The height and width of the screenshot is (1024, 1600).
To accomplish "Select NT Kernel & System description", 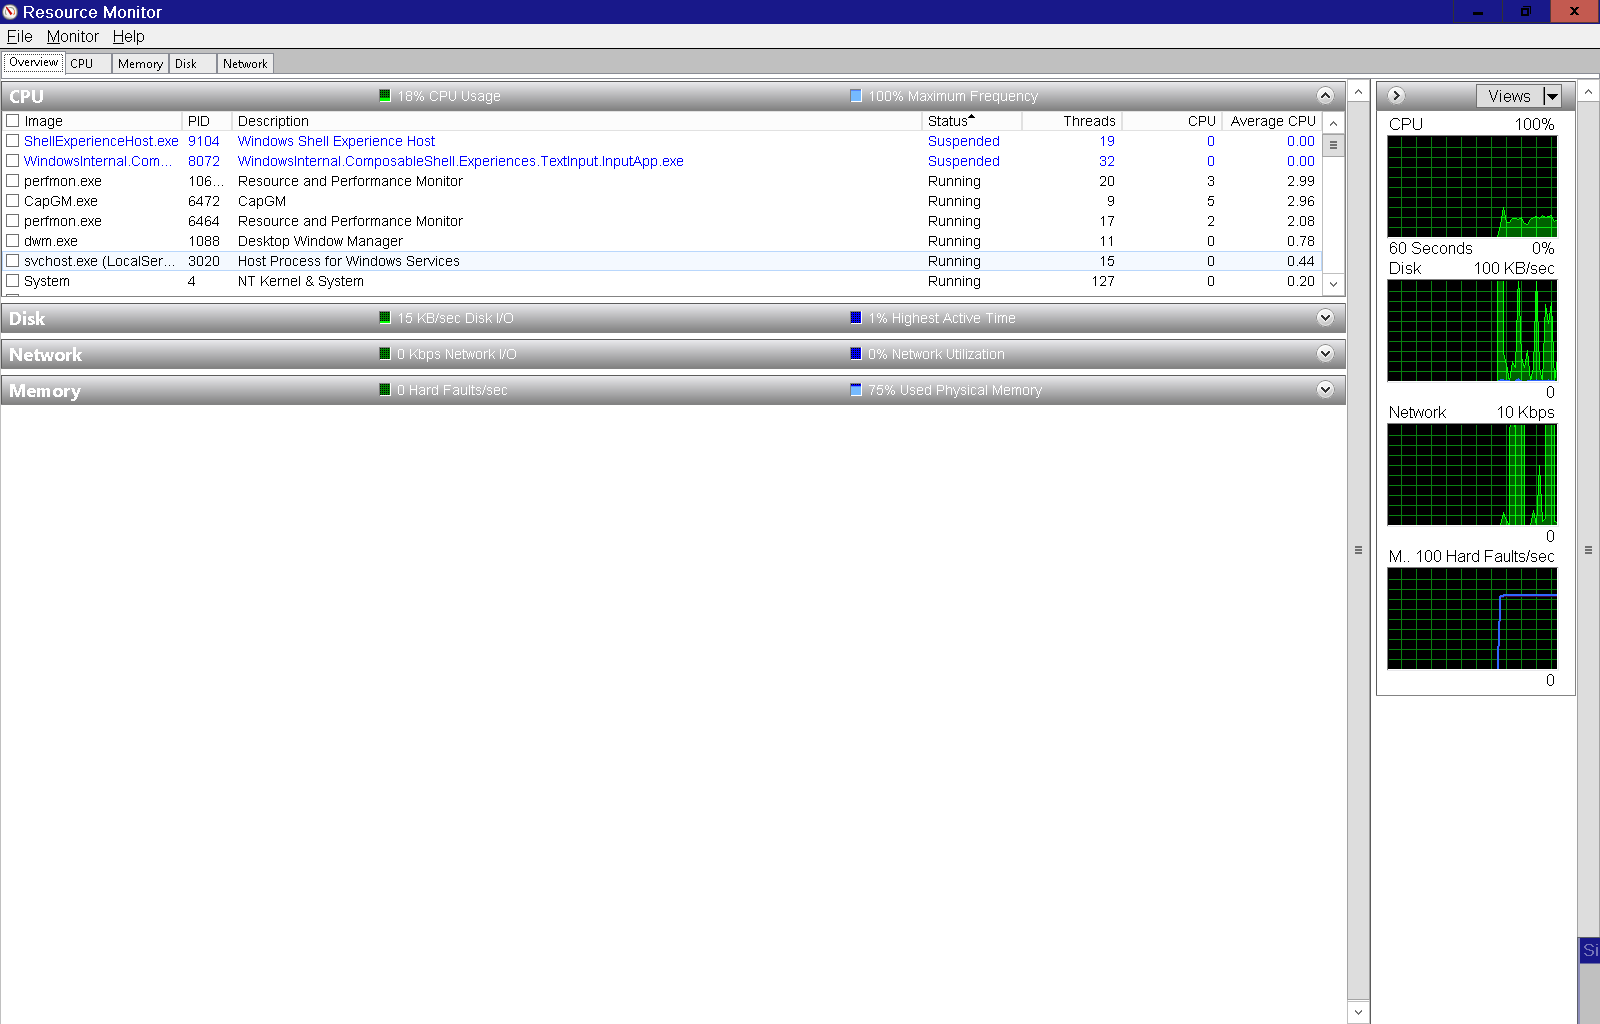I will coord(301,281).
